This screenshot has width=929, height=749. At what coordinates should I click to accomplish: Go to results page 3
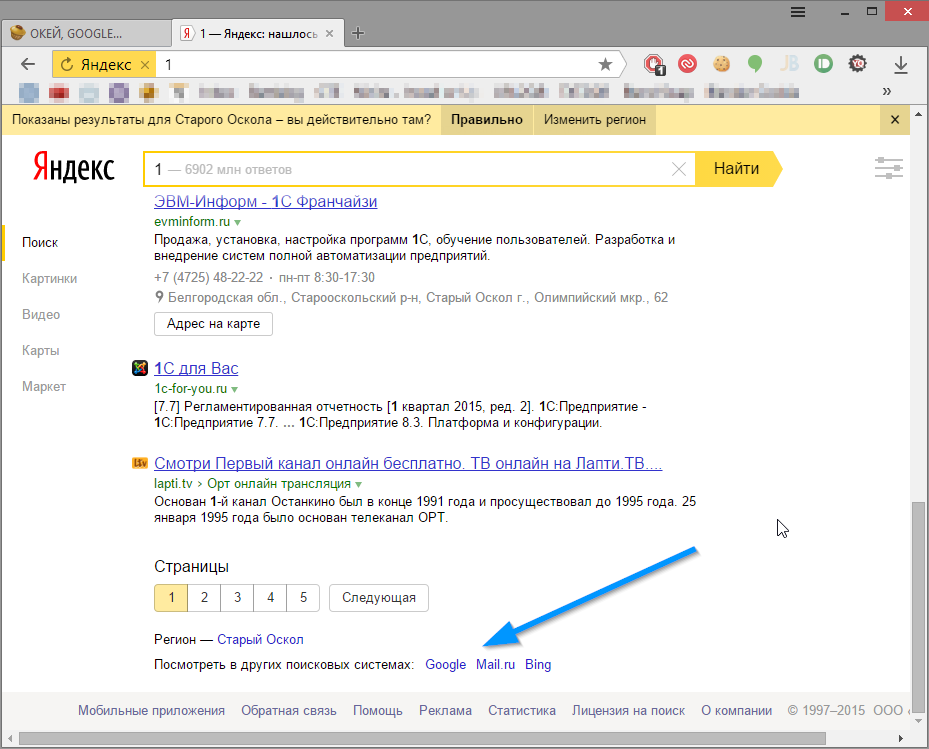237,597
